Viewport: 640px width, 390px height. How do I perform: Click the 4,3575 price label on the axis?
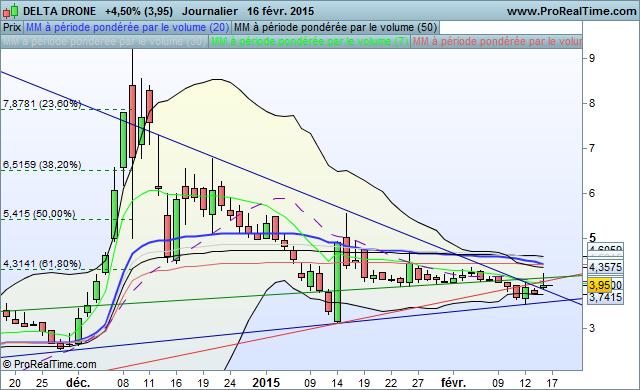point(605,267)
